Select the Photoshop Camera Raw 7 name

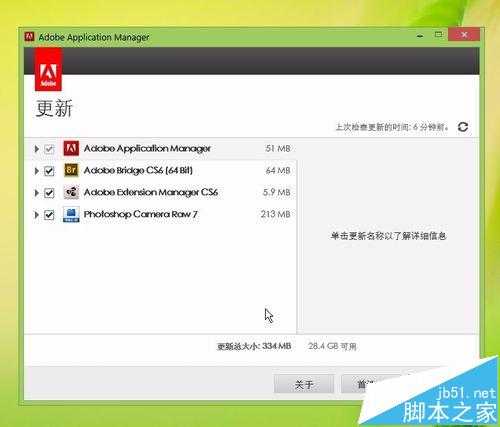140,214
